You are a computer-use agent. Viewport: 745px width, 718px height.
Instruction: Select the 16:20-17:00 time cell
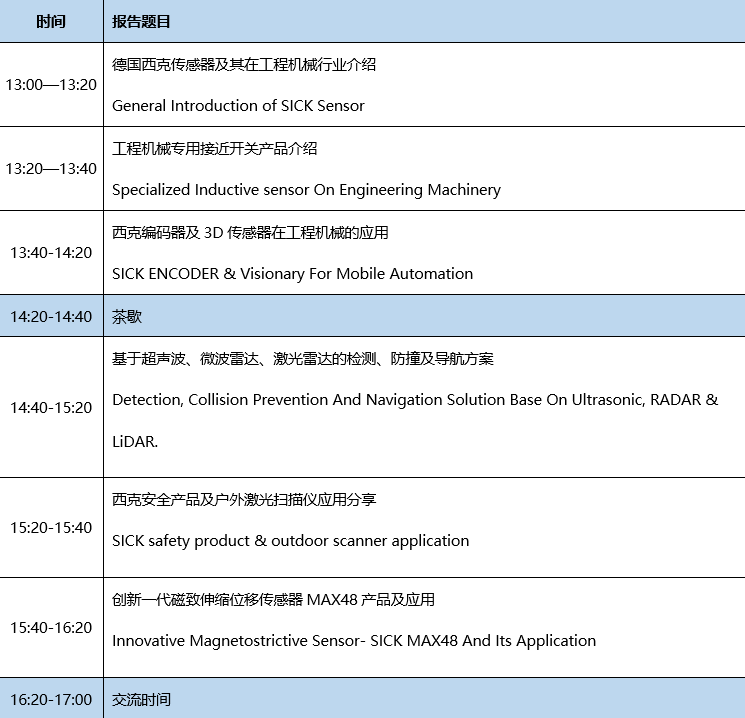point(51,699)
